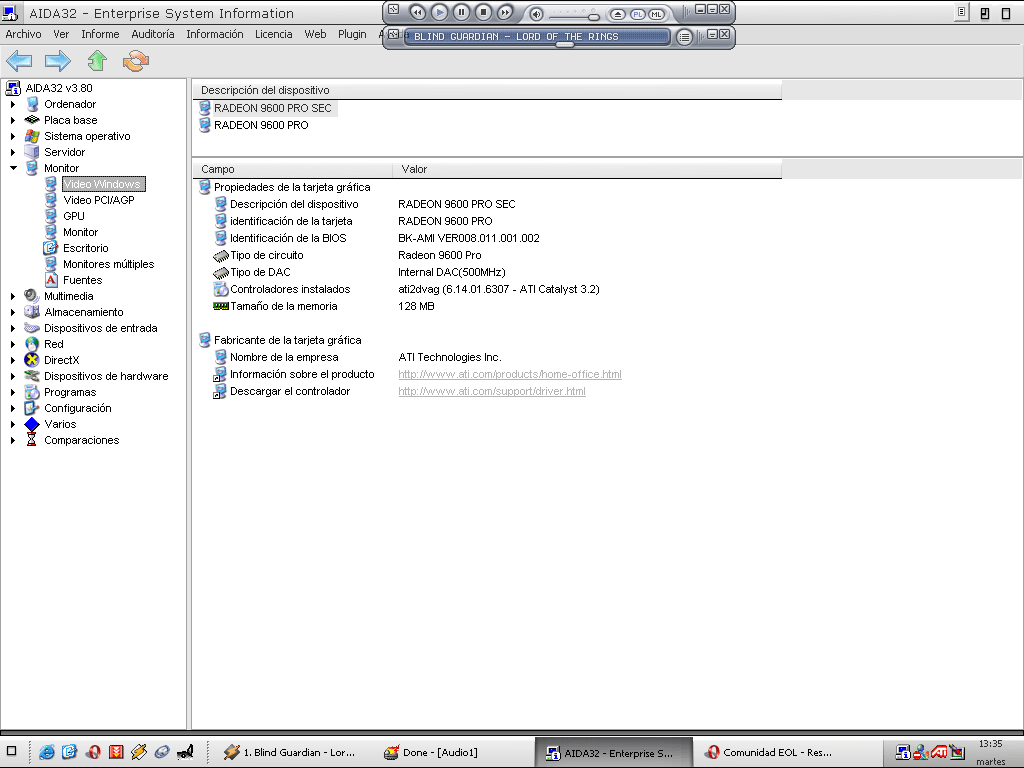Expand the Red node arrow
Viewport: 1024px width, 768px height.
(13, 344)
